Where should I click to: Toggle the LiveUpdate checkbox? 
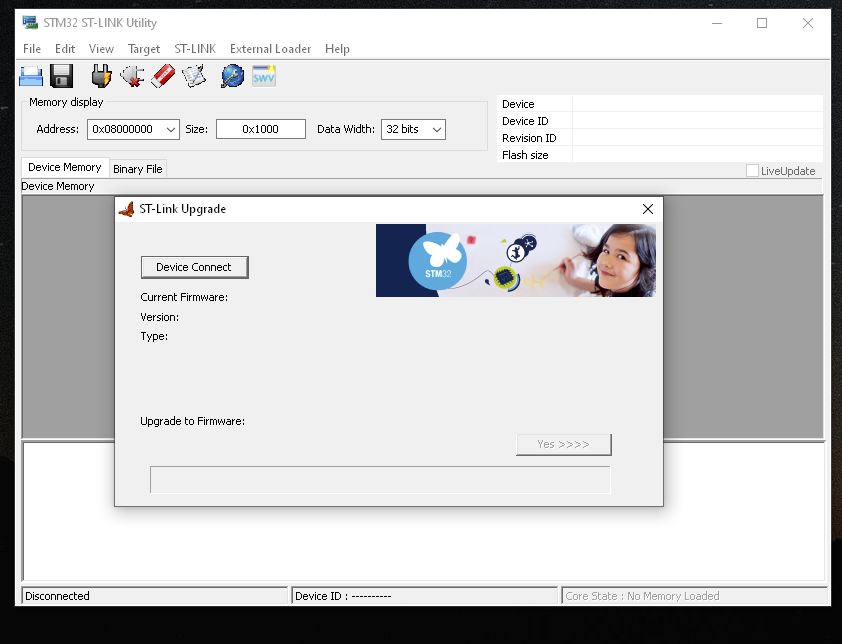tap(752, 171)
